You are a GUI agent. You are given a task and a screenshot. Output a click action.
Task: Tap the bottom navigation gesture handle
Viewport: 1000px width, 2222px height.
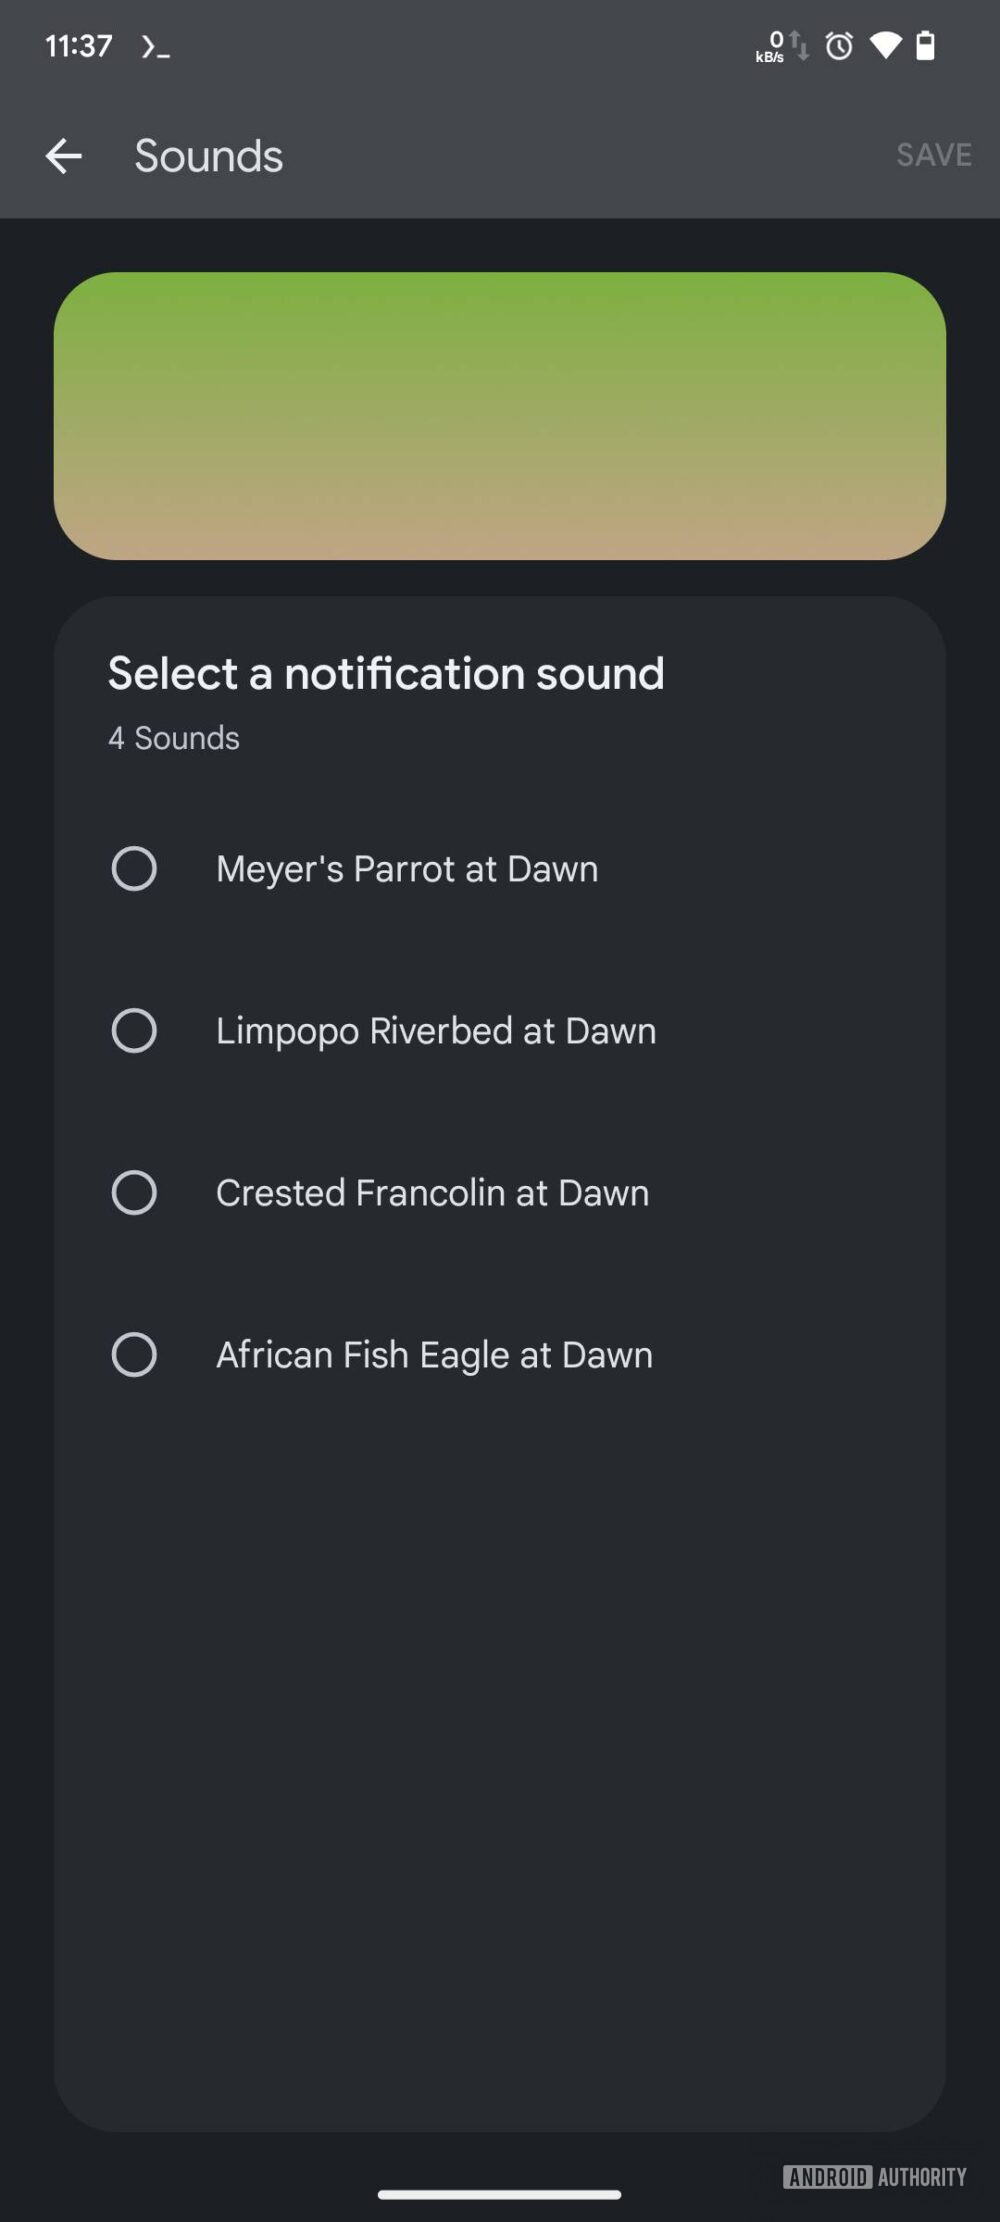tap(499, 2194)
